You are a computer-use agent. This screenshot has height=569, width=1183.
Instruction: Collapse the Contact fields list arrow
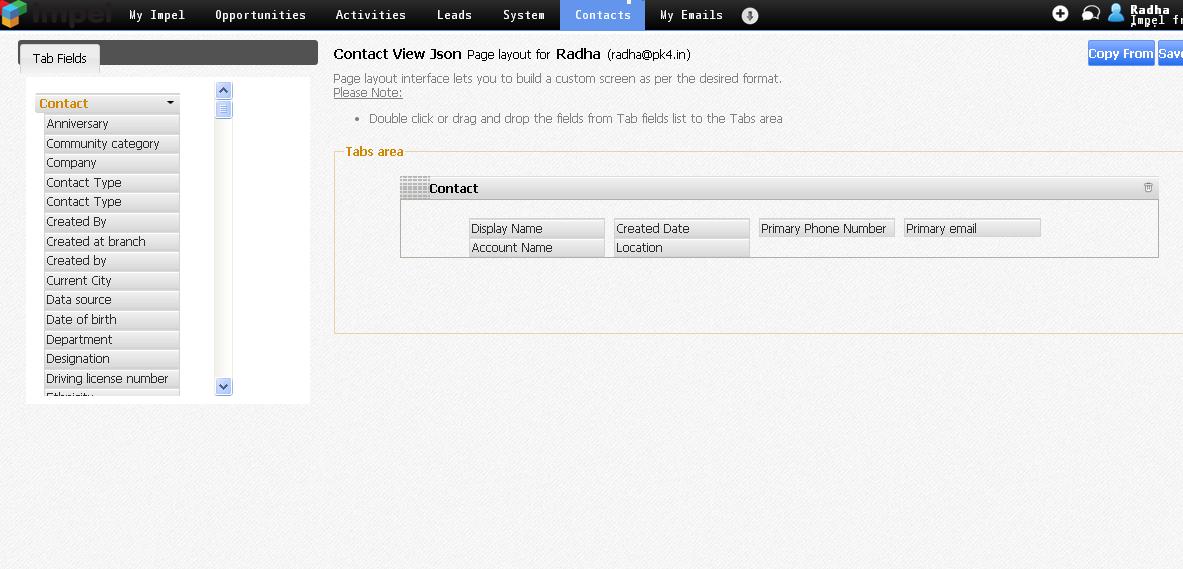click(170, 103)
